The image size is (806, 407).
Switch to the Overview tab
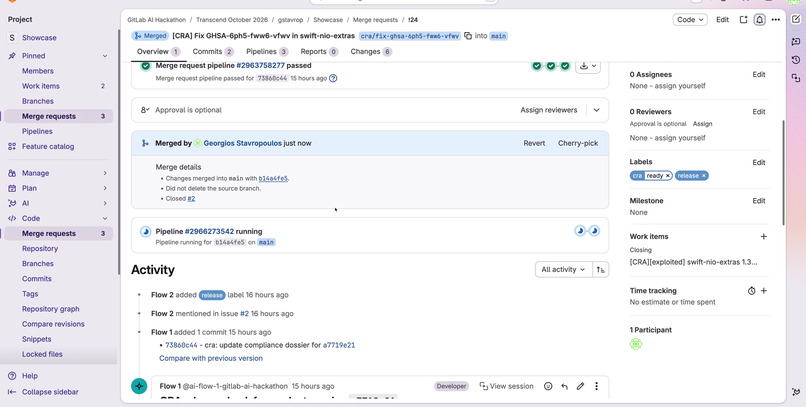click(158, 51)
